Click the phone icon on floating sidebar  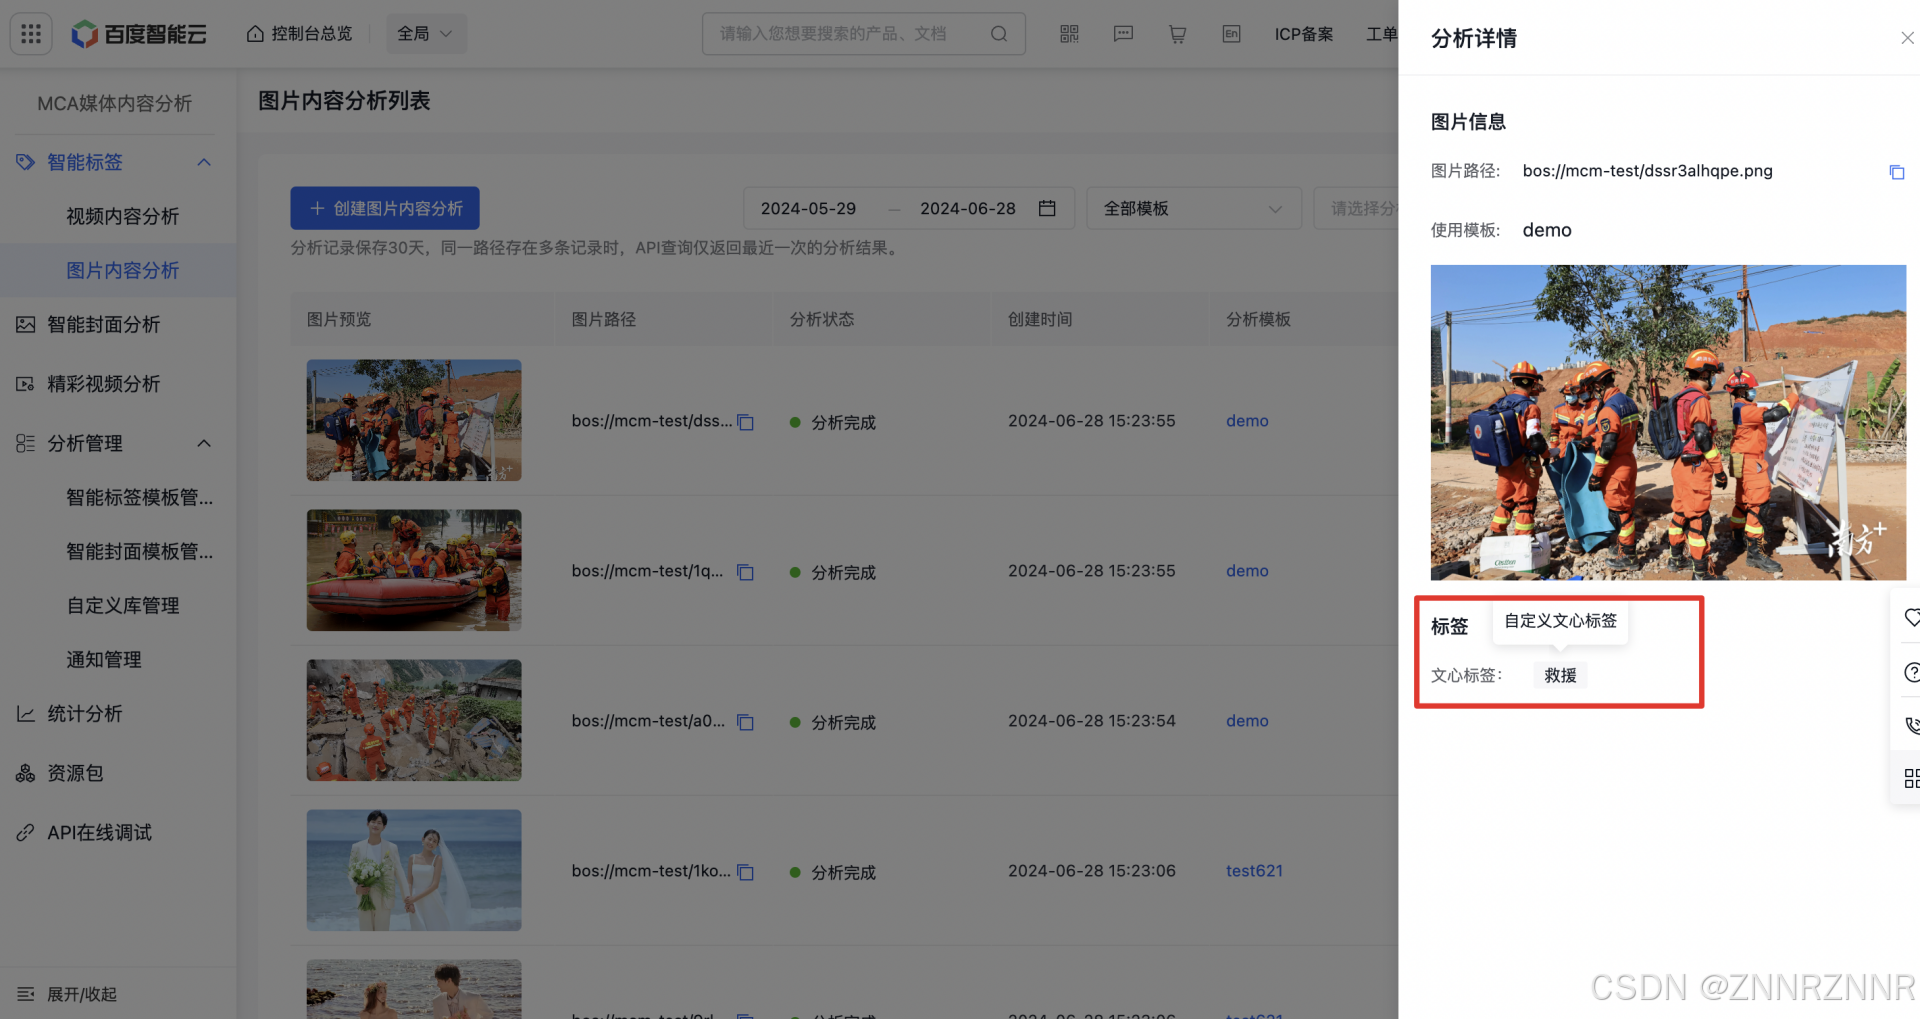pos(1911,725)
